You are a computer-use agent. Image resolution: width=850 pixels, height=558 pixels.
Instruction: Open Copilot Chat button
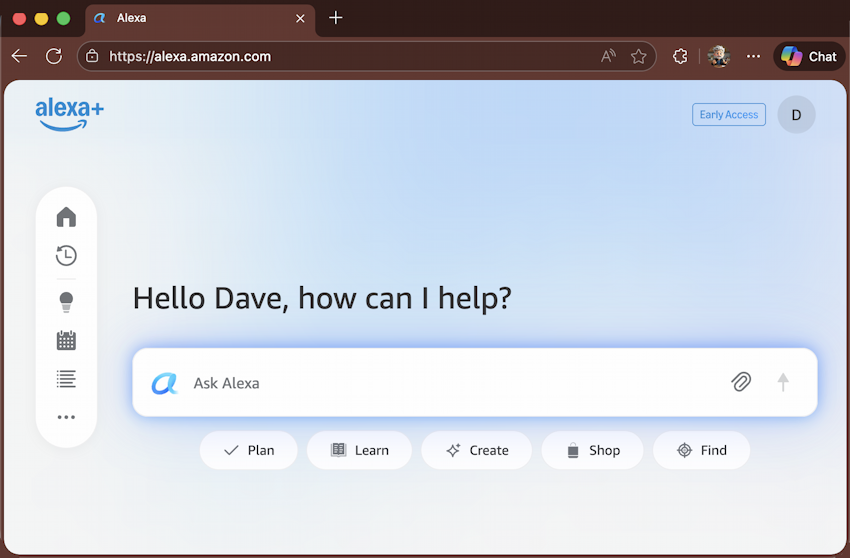tap(809, 56)
